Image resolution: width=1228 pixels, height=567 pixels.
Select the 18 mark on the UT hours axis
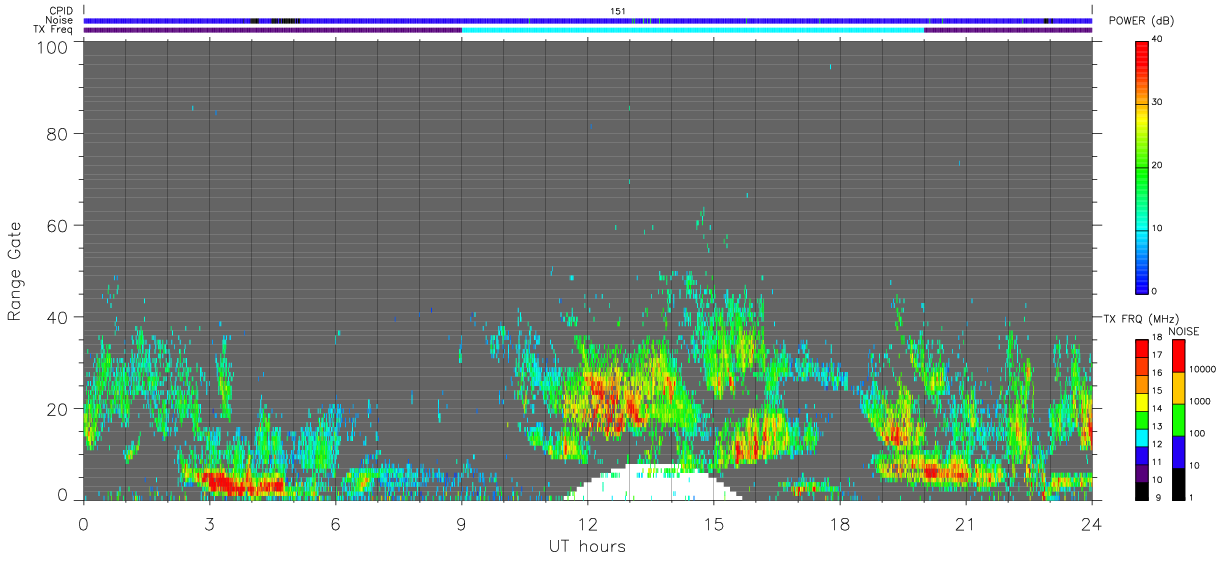[x=840, y=523]
